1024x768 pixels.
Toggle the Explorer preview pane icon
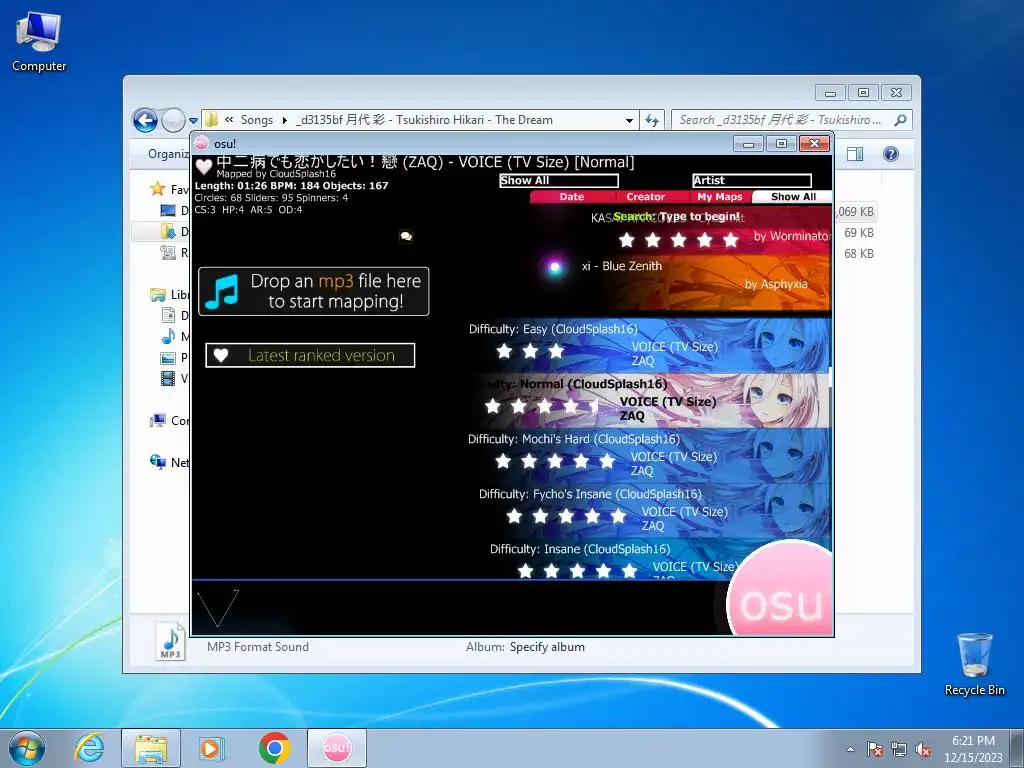854,154
